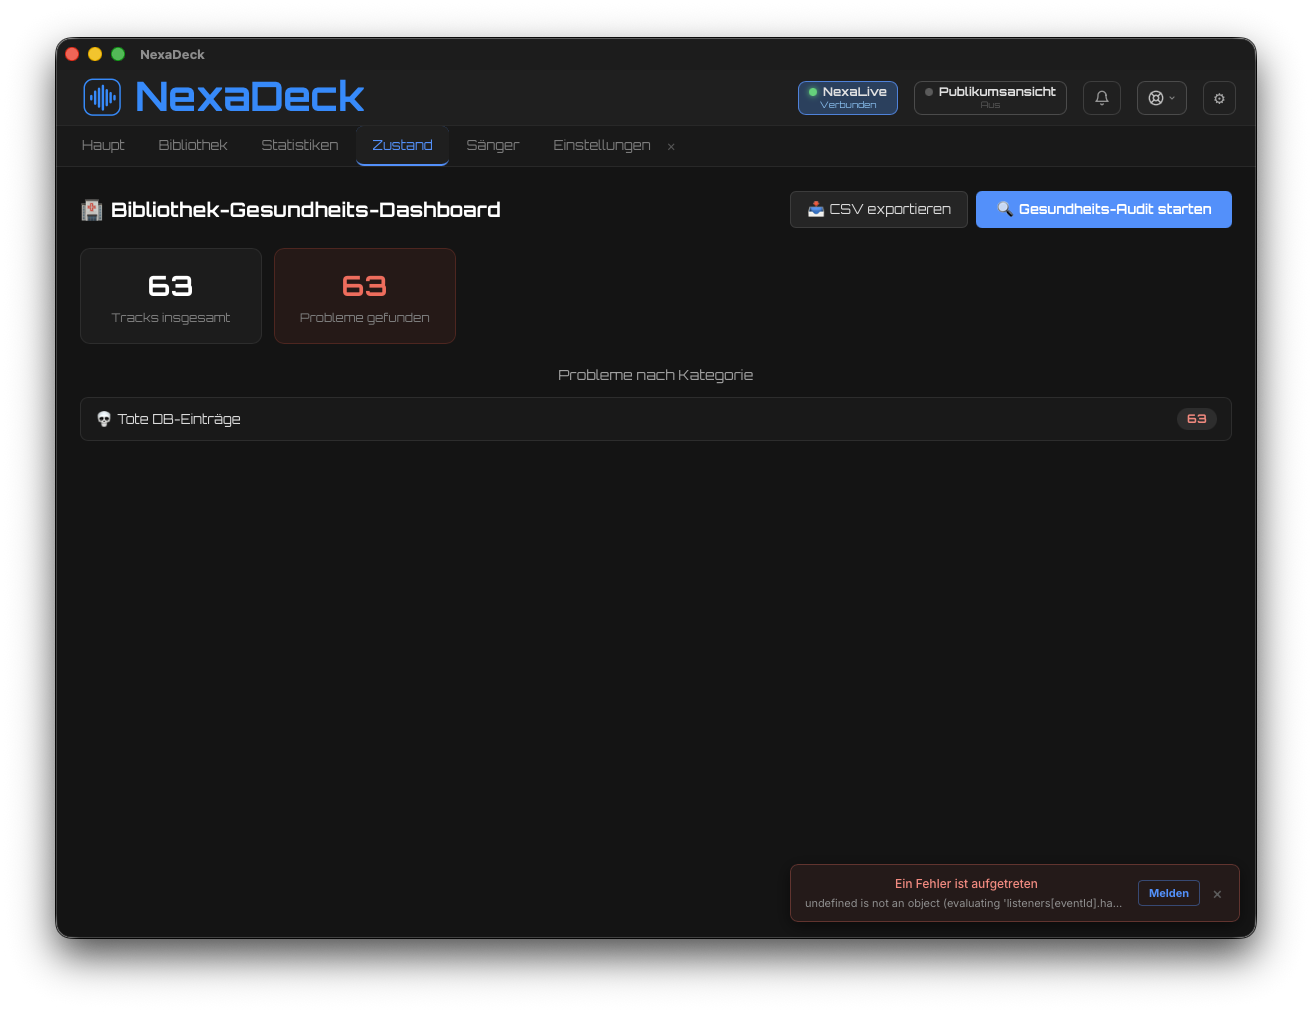Open the notifications bell
This screenshot has height=1012, width=1312.
(x=1102, y=98)
